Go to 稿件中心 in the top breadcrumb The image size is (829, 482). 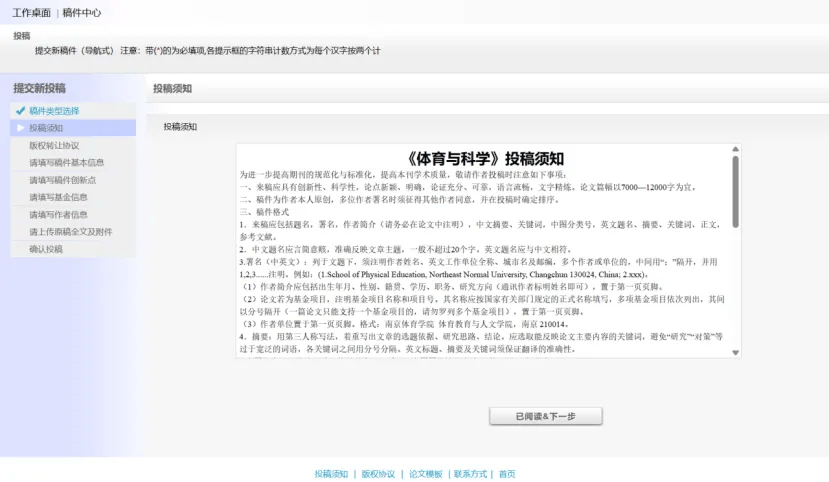(x=81, y=13)
